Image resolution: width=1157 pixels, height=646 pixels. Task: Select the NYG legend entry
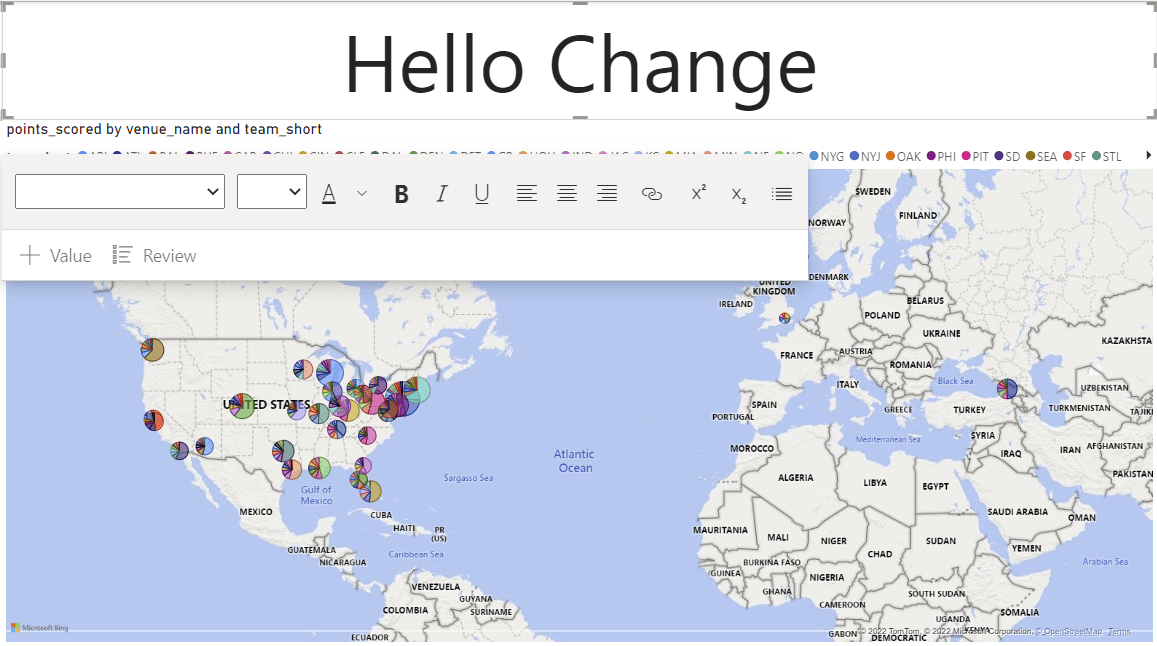coord(827,157)
